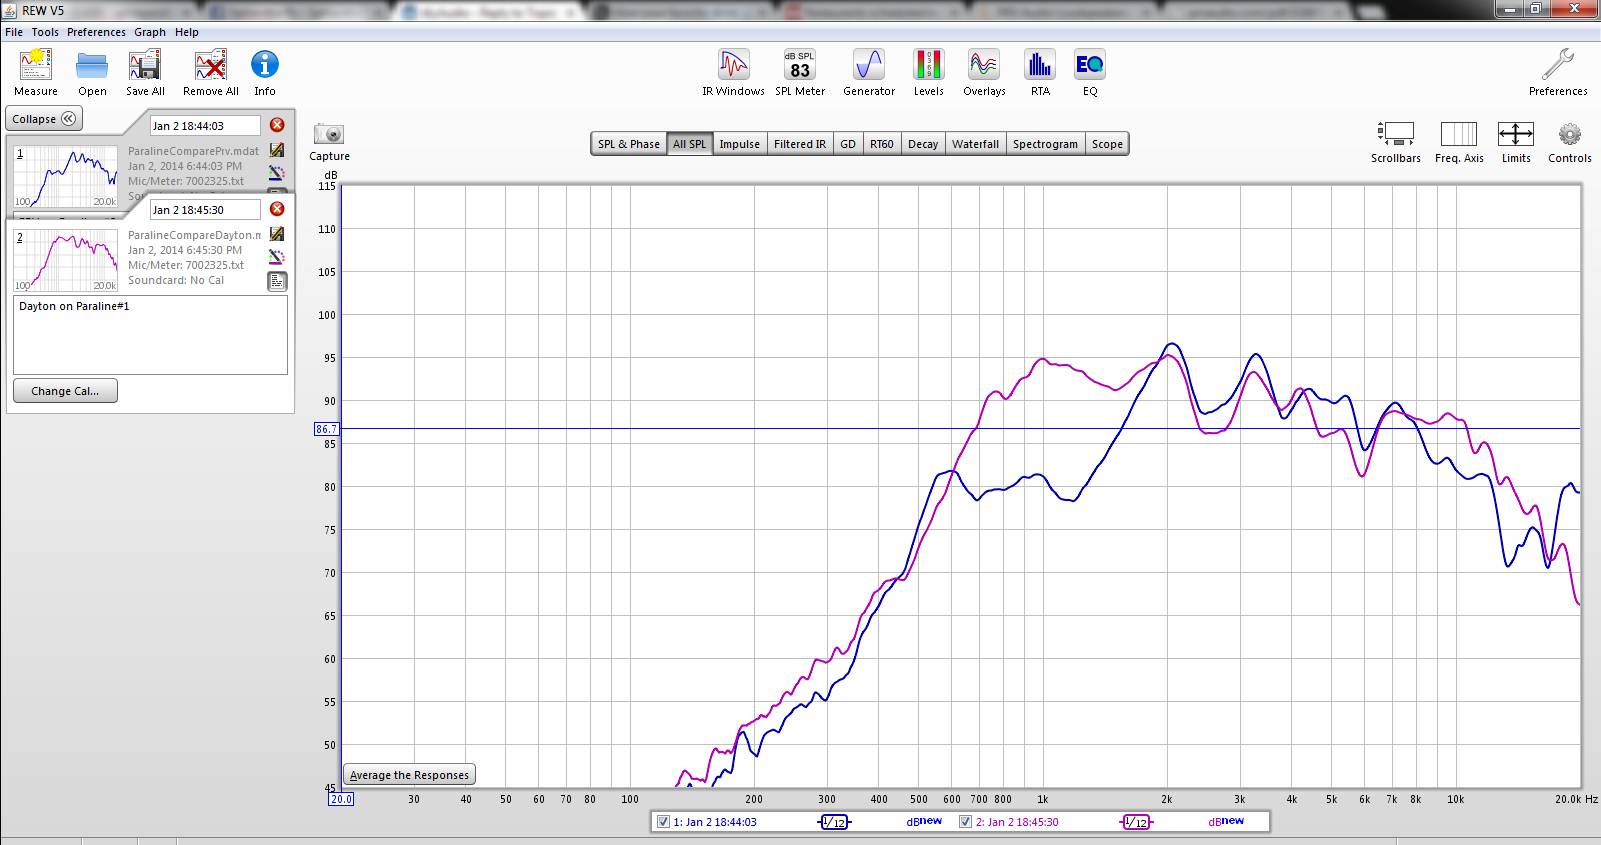Click the Measure toolbar icon
The width and height of the screenshot is (1601, 845).
coord(36,66)
